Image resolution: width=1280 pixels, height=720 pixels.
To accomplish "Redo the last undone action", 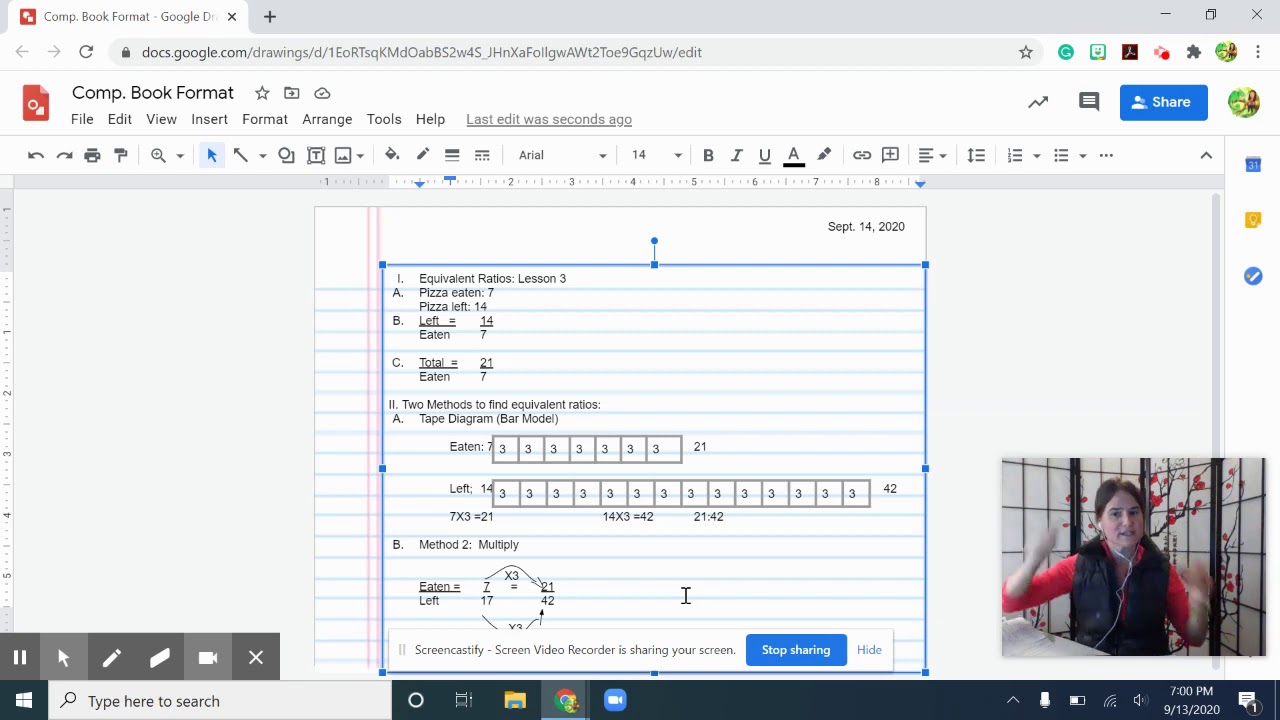I will (x=64, y=155).
